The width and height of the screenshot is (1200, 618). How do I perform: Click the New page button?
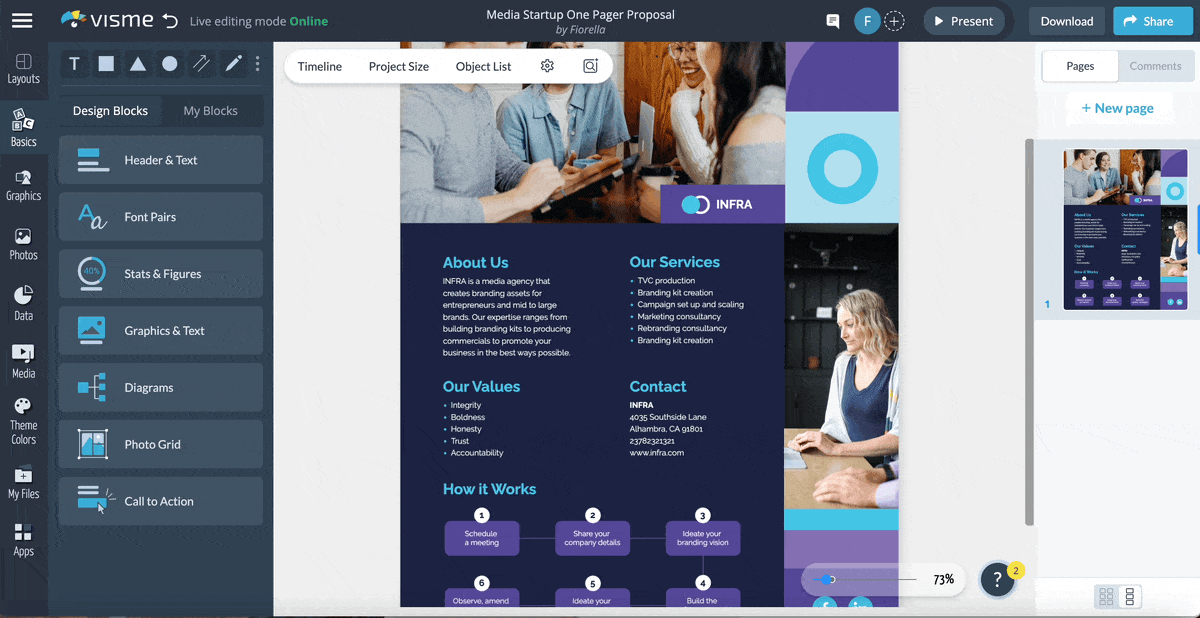[1118, 107]
